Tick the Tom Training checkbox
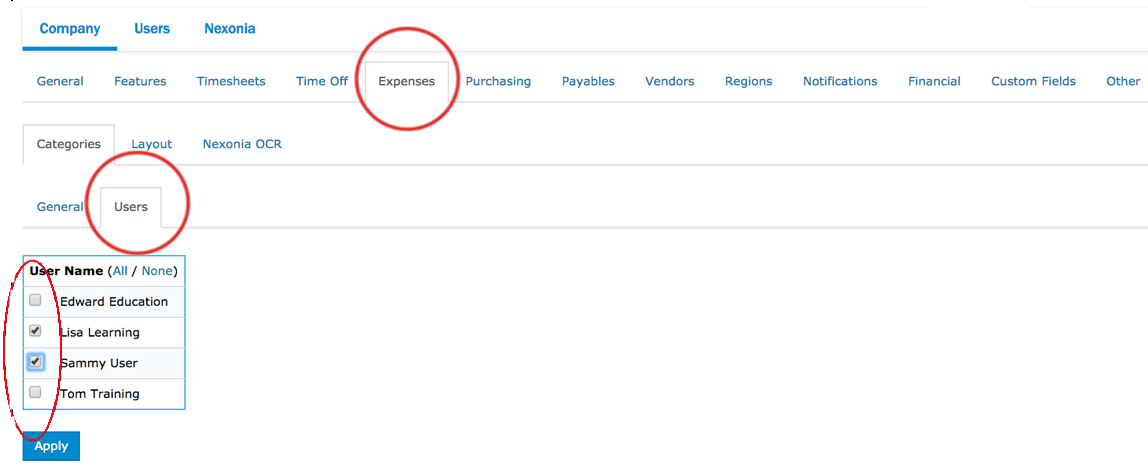 tap(36, 393)
